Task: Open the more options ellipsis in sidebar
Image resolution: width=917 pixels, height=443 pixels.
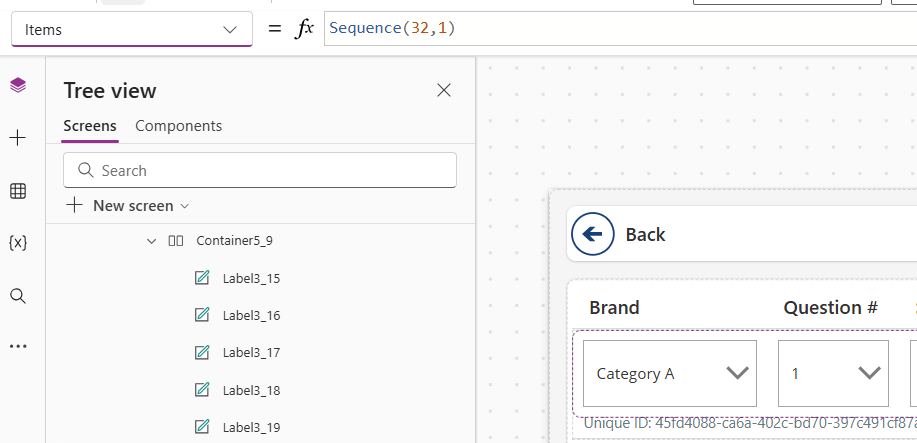Action: tap(17, 346)
